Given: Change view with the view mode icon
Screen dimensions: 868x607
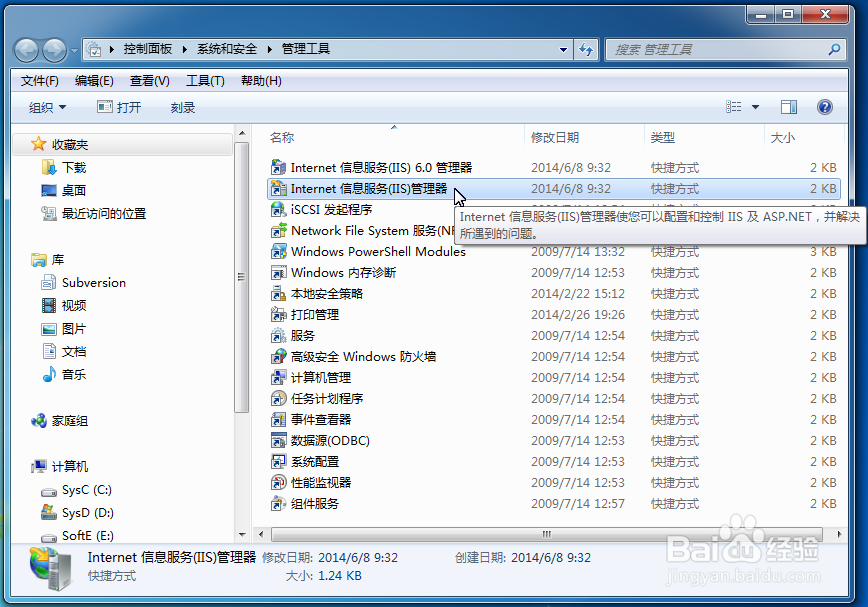Looking at the screenshot, I should 733,107.
